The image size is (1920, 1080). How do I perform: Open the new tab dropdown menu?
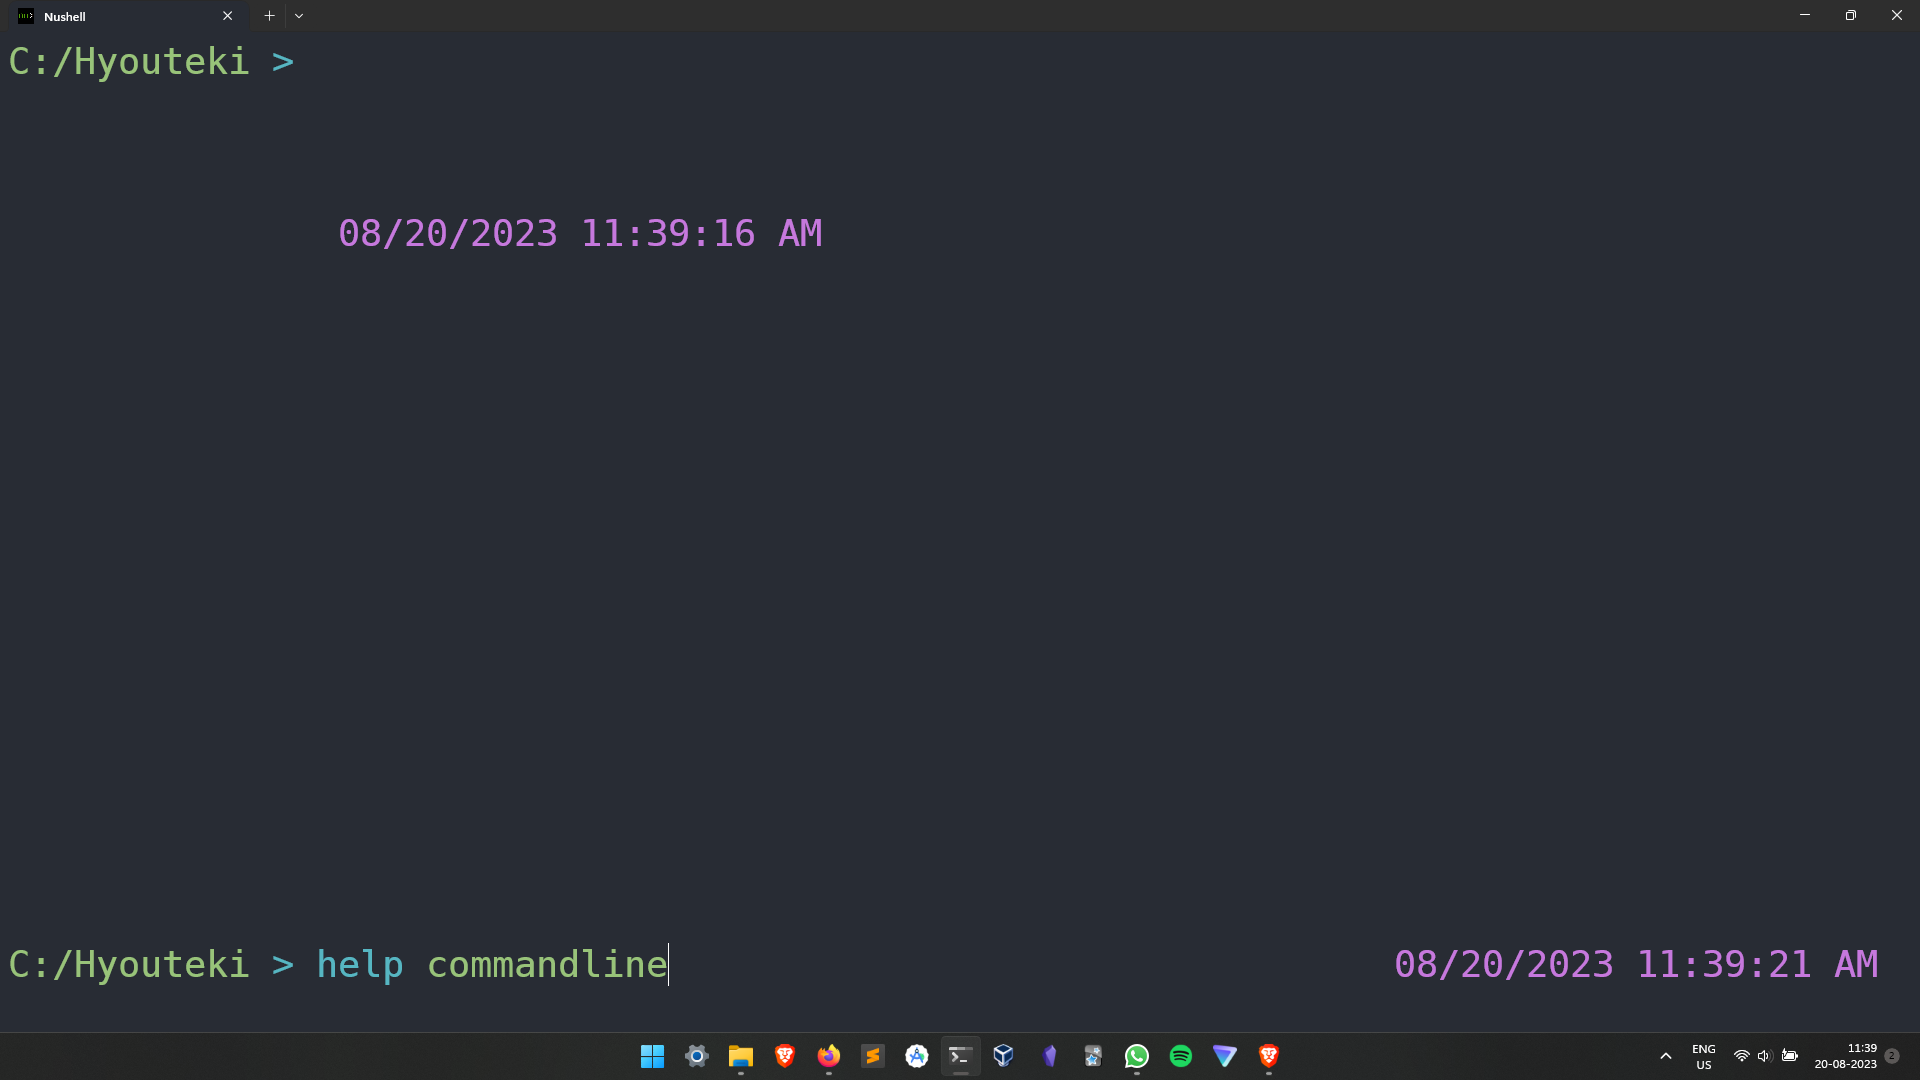pos(298,16)
